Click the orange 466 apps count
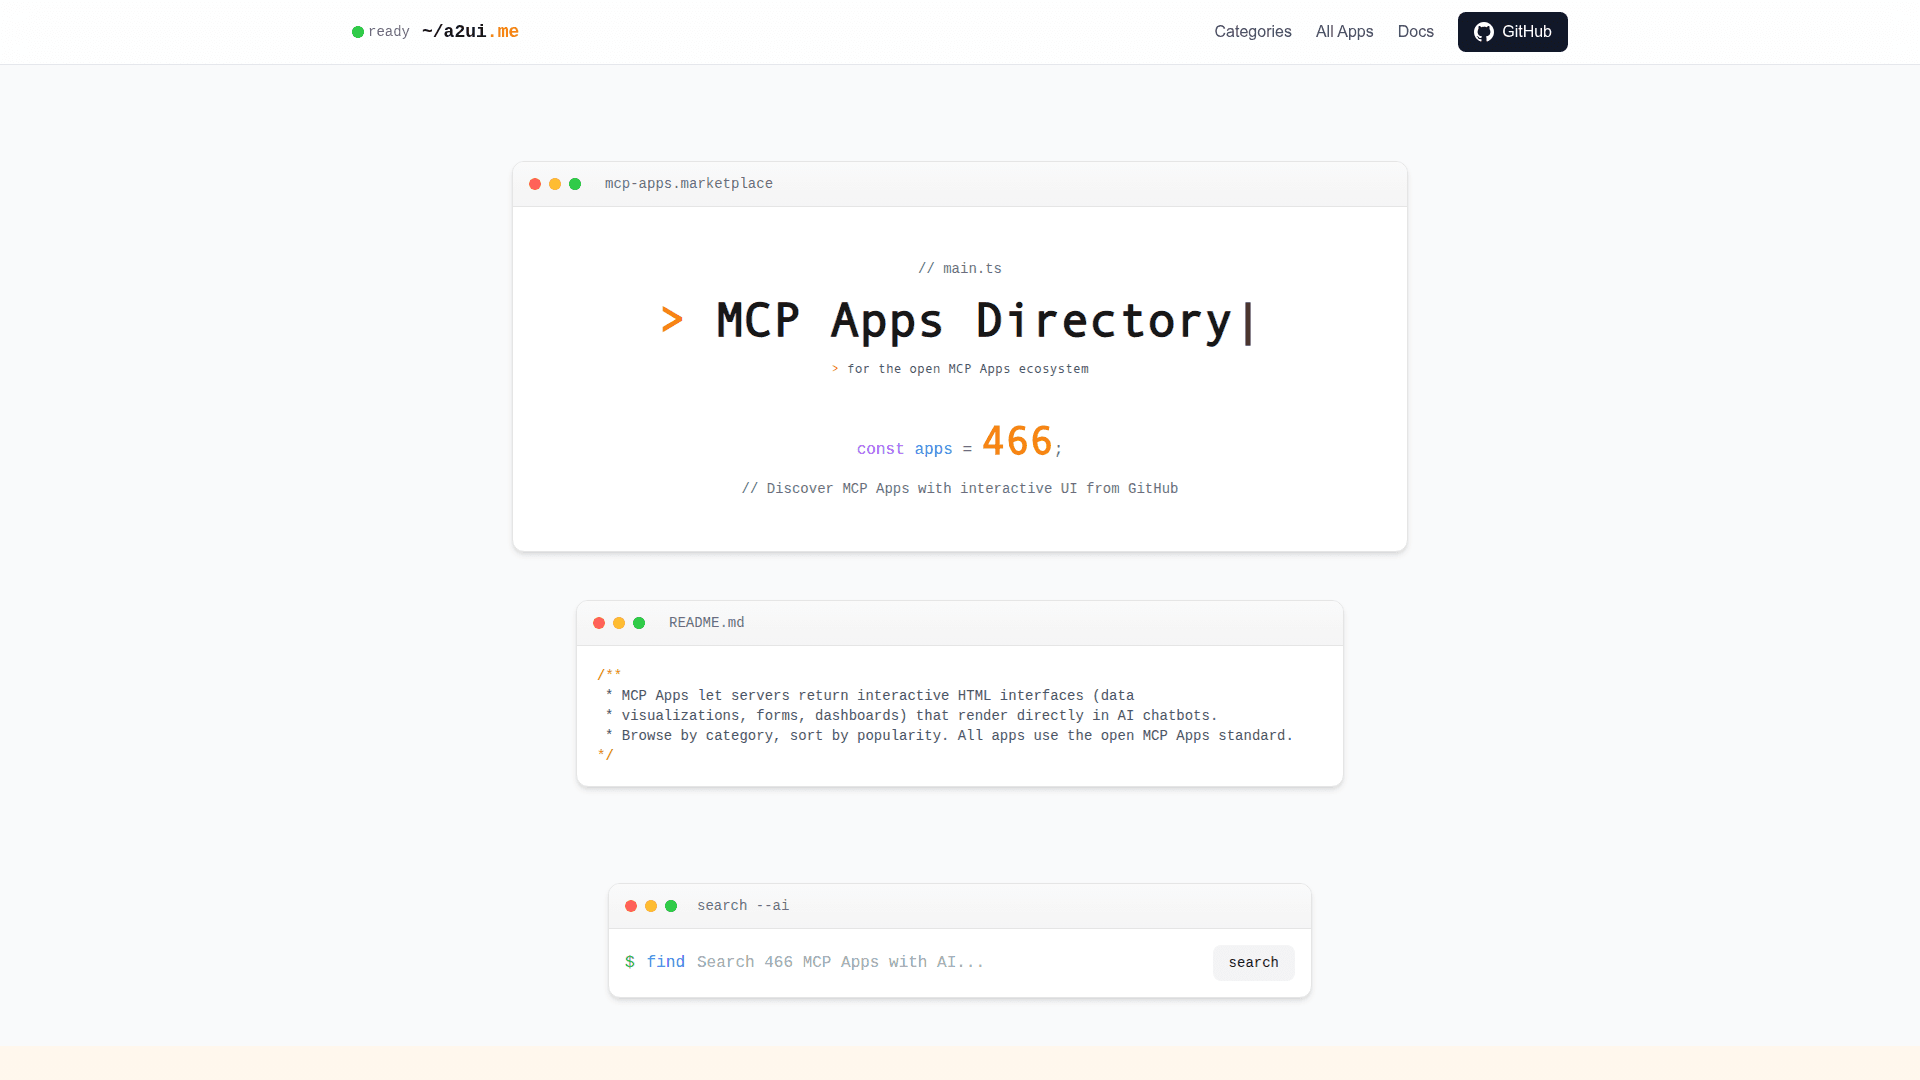 pyautogui.click(x=1017, y=441)
